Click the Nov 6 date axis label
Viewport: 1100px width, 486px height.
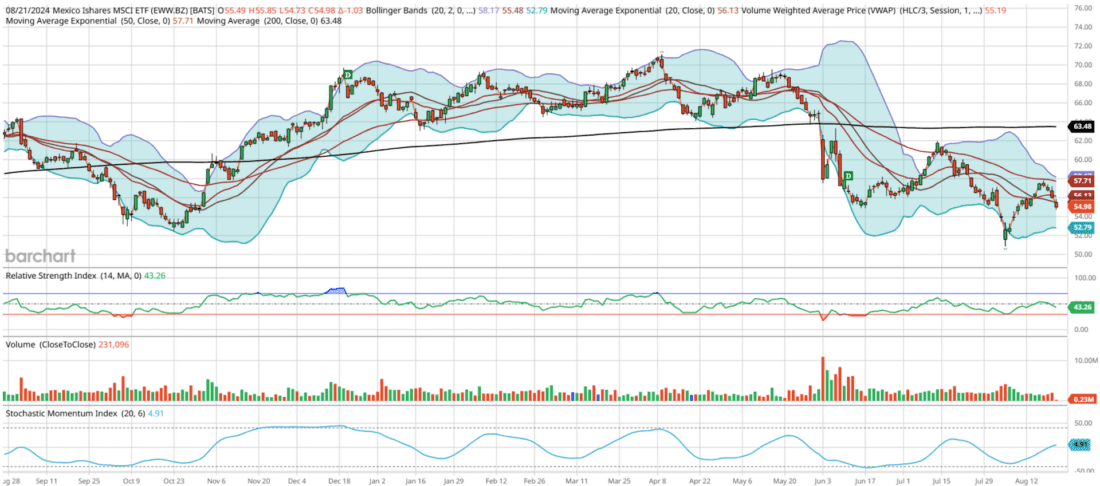[215, 482]
